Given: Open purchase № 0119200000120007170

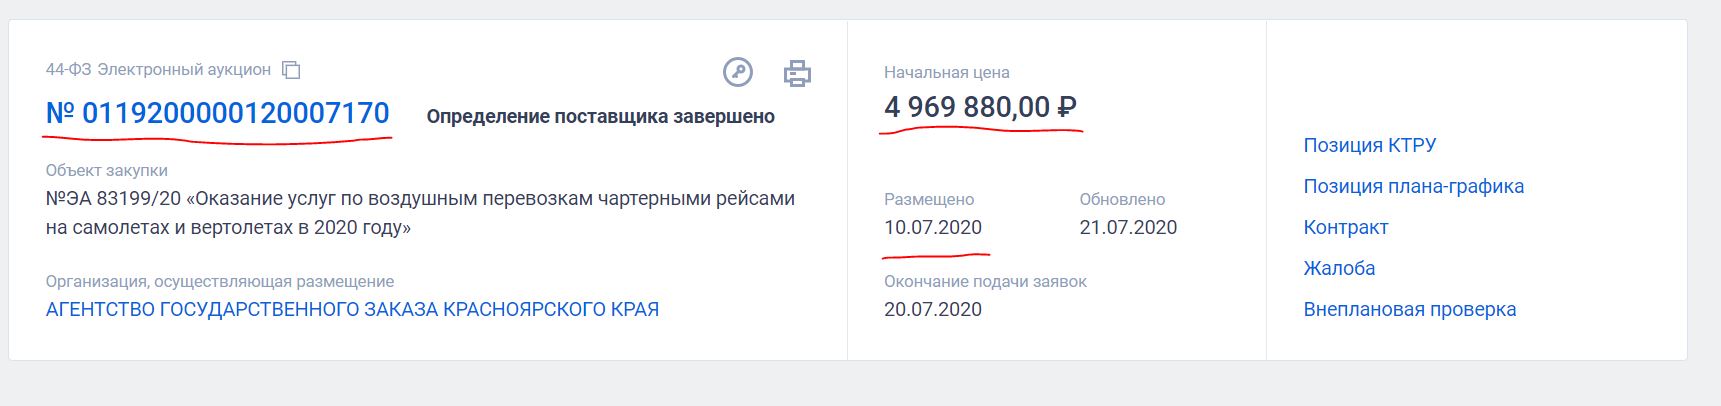Looking at the screenshot, I should (x=218, y=113).
